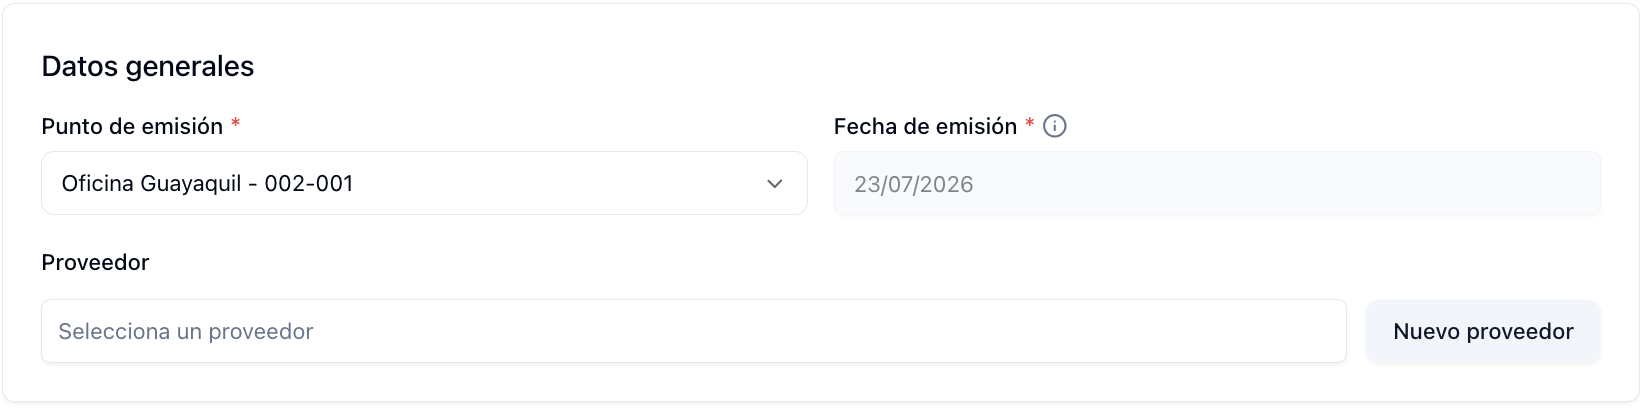Screen dimensions: 1642x408
Task: Focus the disabled 23/07/2026 date field
Action: tap(1217, 183)
